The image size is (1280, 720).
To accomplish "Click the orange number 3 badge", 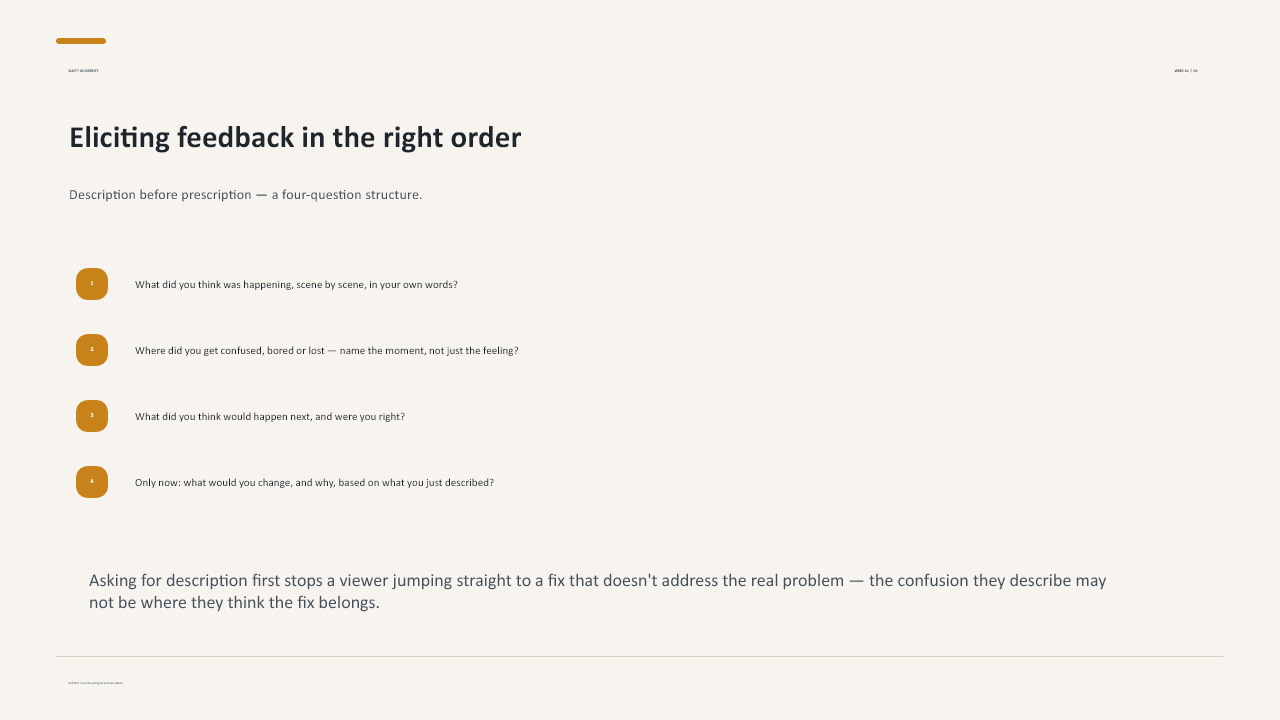I will pos(92,416).
